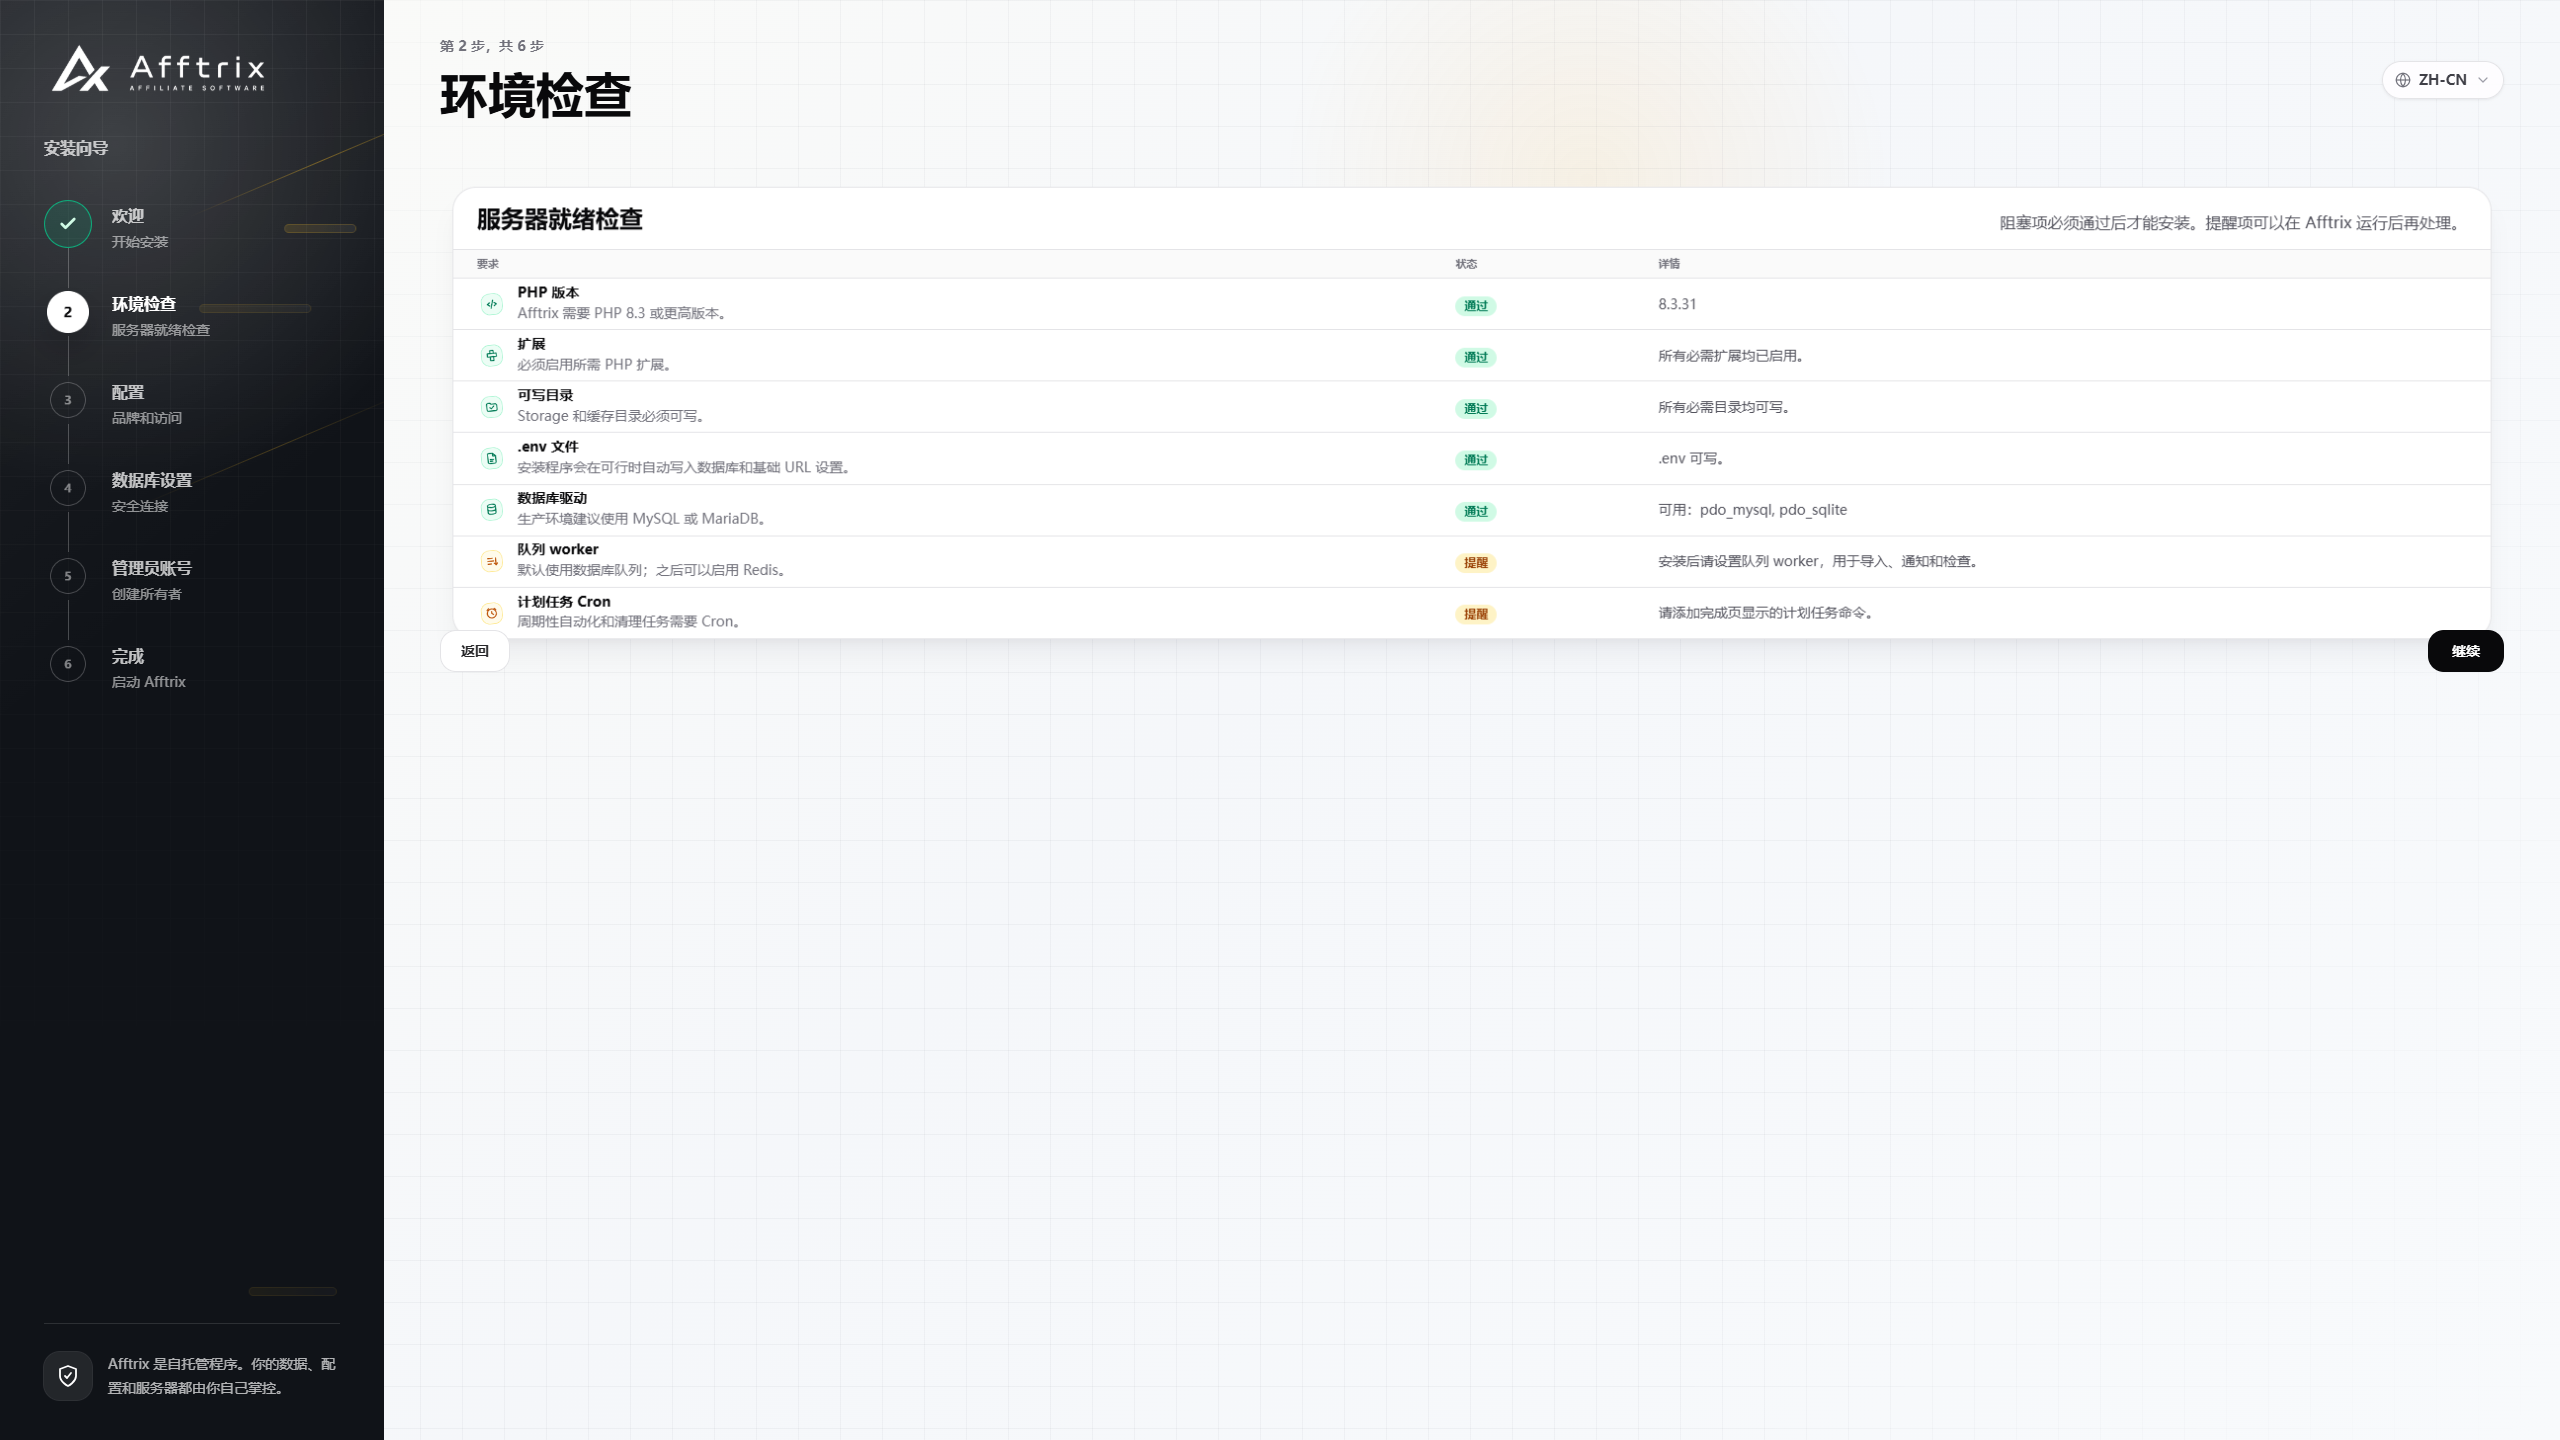Screen dimensions: 2560x1440
Task: Click the 详情 column header
Action: click(1669, 264)
